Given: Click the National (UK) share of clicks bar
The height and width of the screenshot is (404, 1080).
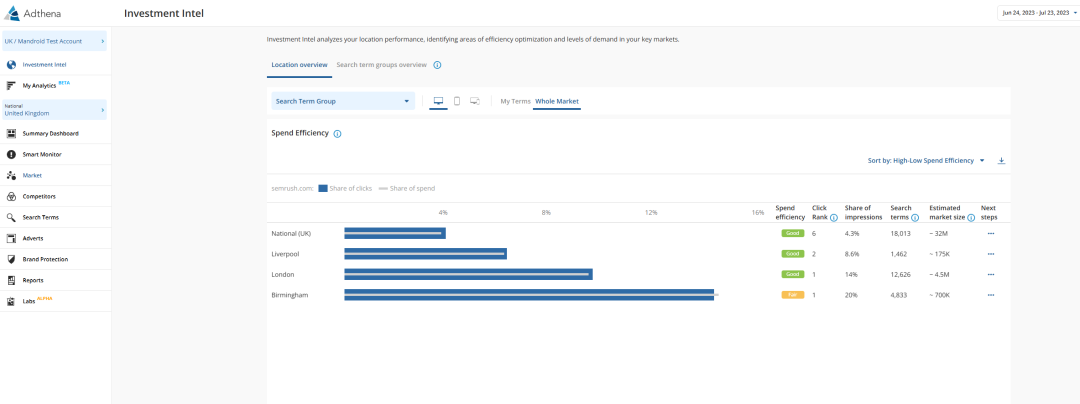Looking at the screenshot, I should [395, 233].
